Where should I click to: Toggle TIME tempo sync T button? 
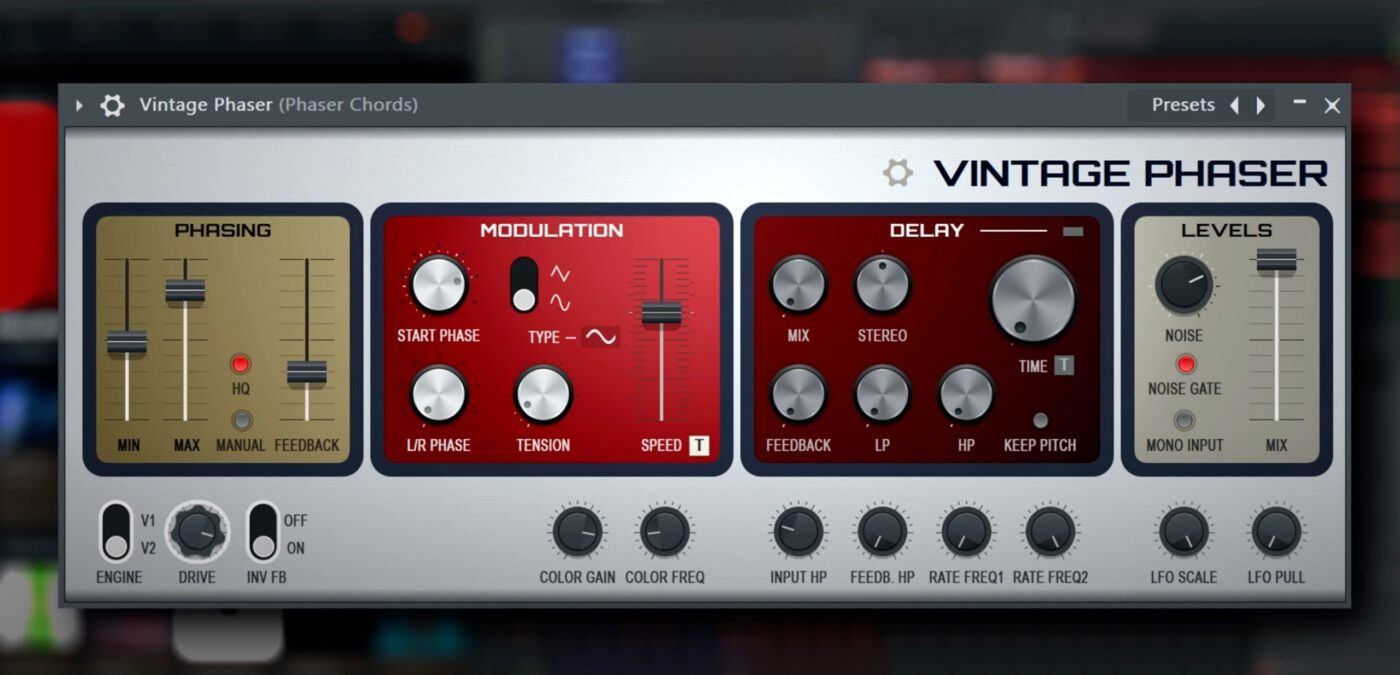tap(1064, 366)
